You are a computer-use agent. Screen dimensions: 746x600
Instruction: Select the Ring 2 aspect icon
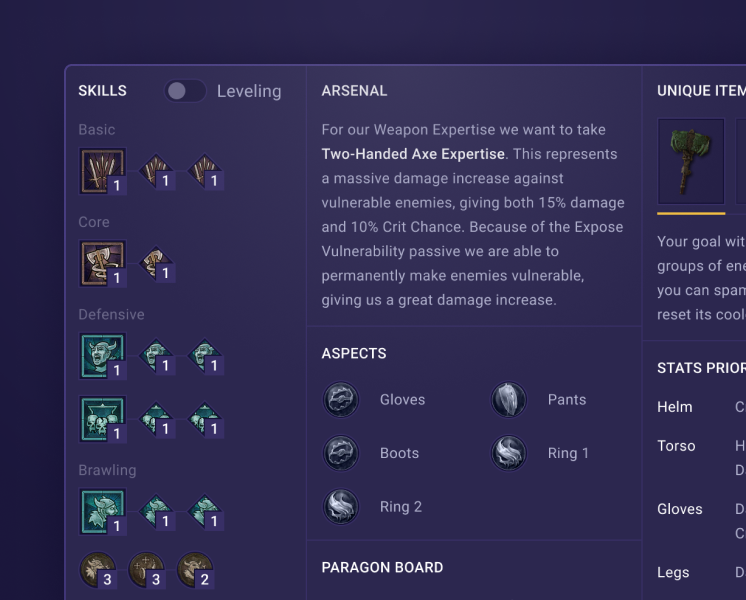[x=341, y=507]
